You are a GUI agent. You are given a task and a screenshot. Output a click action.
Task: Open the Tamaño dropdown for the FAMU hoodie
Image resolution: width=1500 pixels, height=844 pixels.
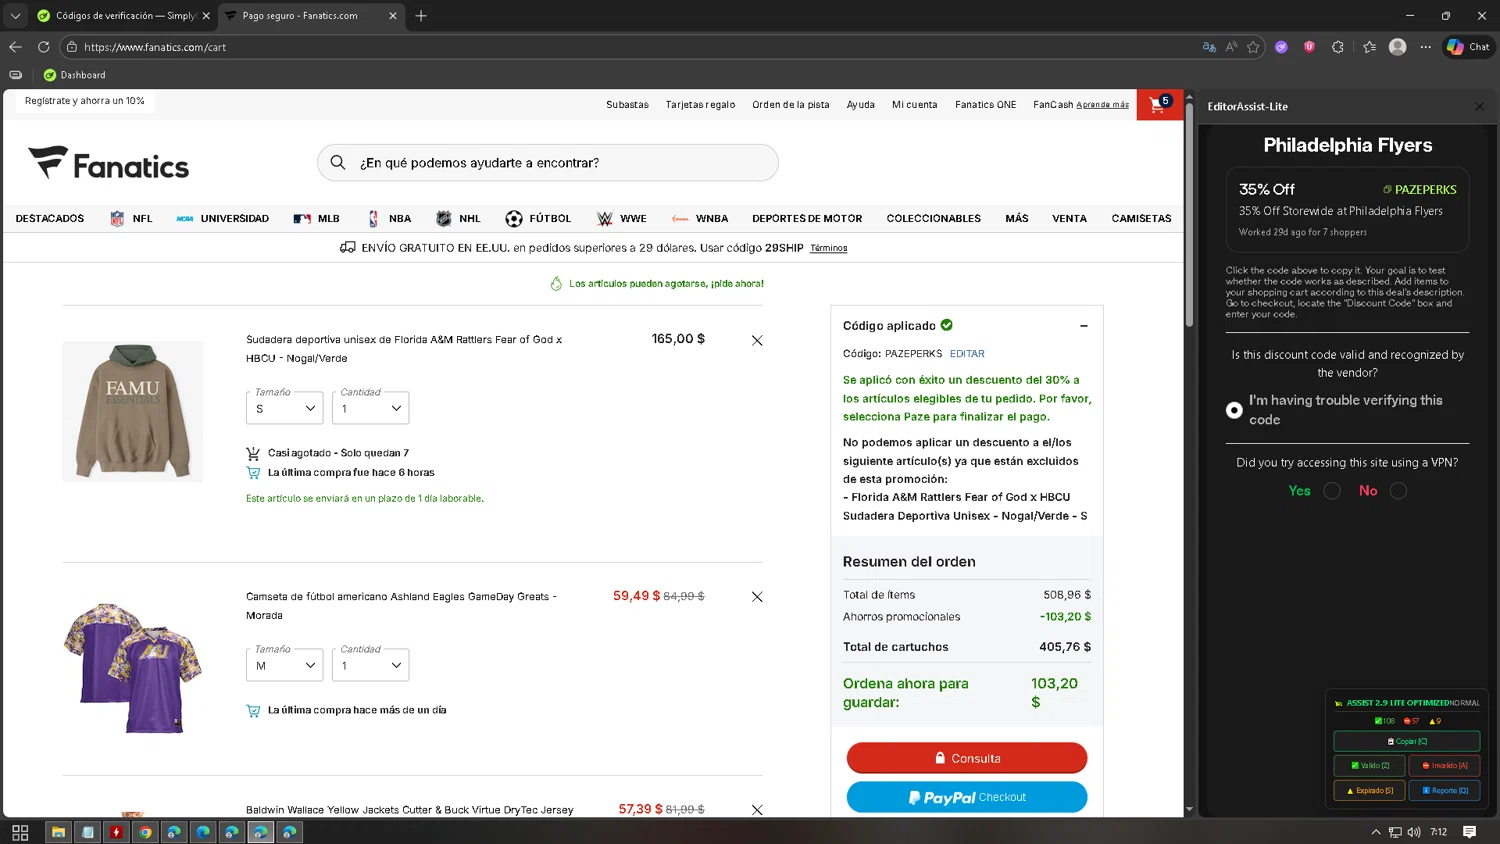[x=285, y=408]
